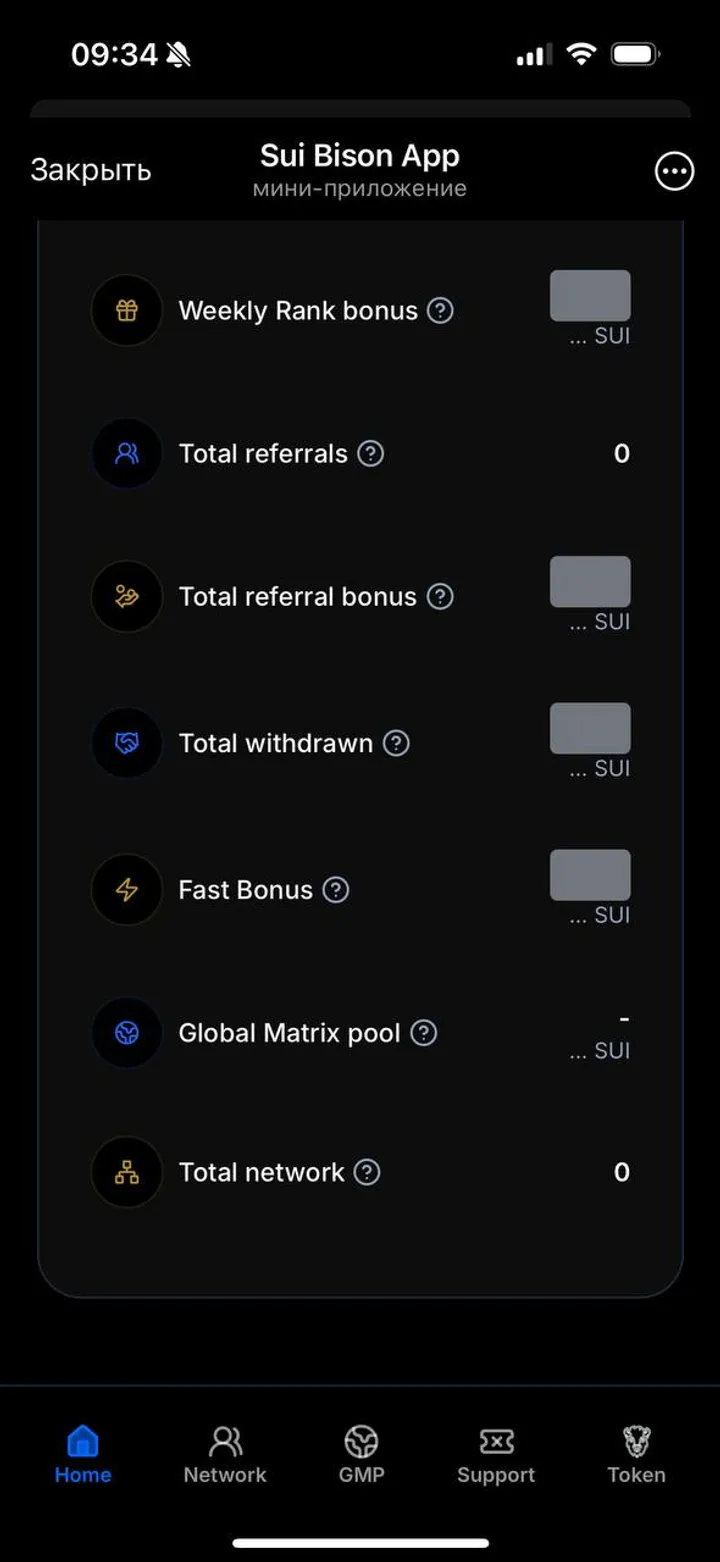Switch to the Network tab
Screen dimensions: 720x1562
click(x=225, y=1454)
